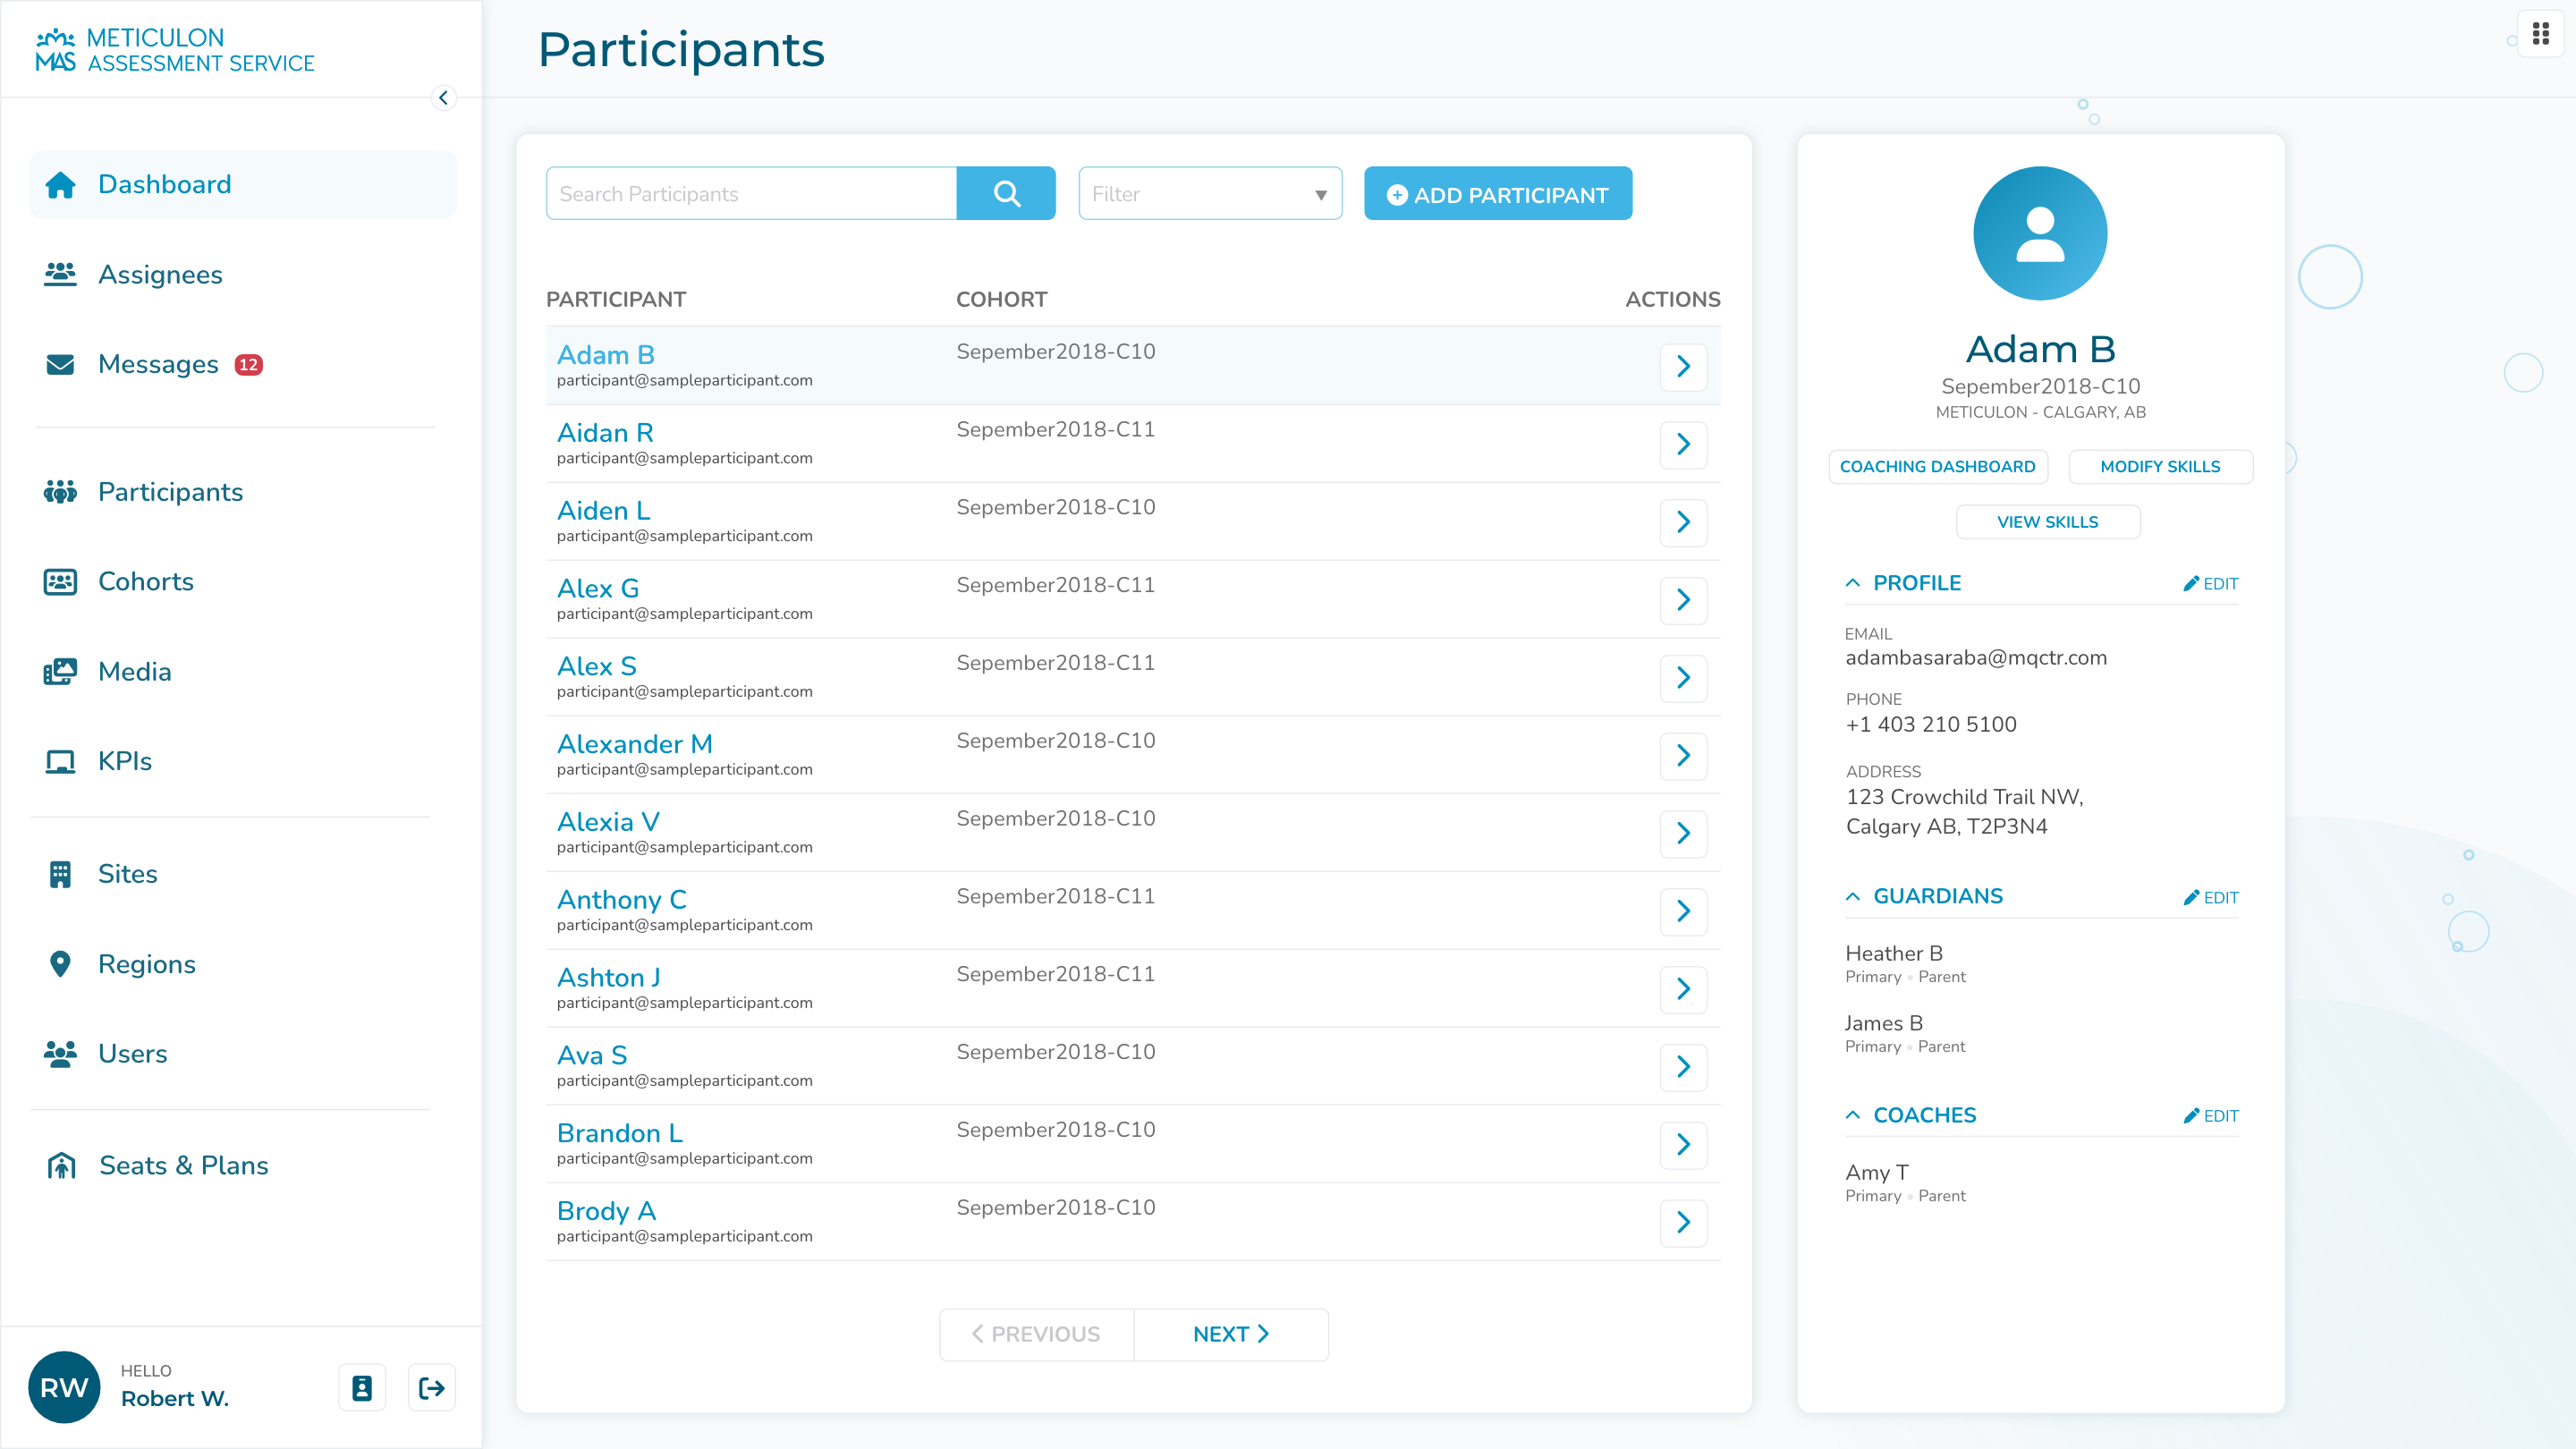Open Ava S row action arrow
2576x1449 pixels.
[1683, 1067]
